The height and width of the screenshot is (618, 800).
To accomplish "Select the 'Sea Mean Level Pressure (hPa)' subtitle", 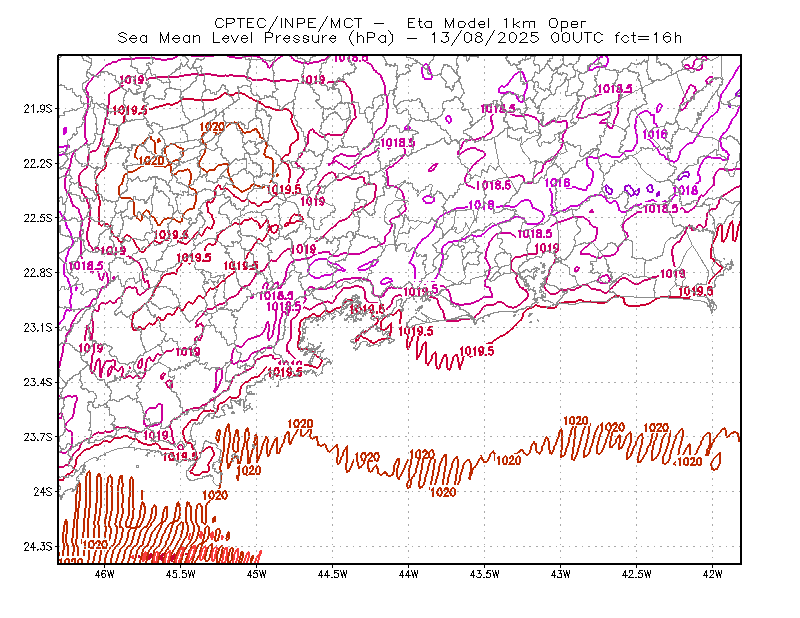I will pos(256,38).
